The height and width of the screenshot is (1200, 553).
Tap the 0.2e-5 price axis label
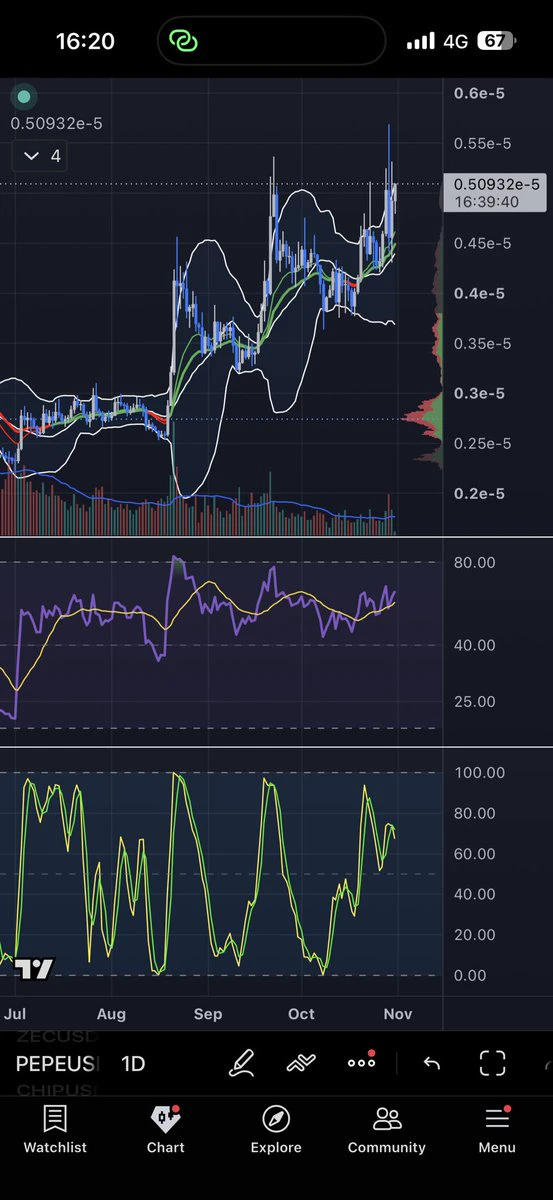tap(479, 493)
